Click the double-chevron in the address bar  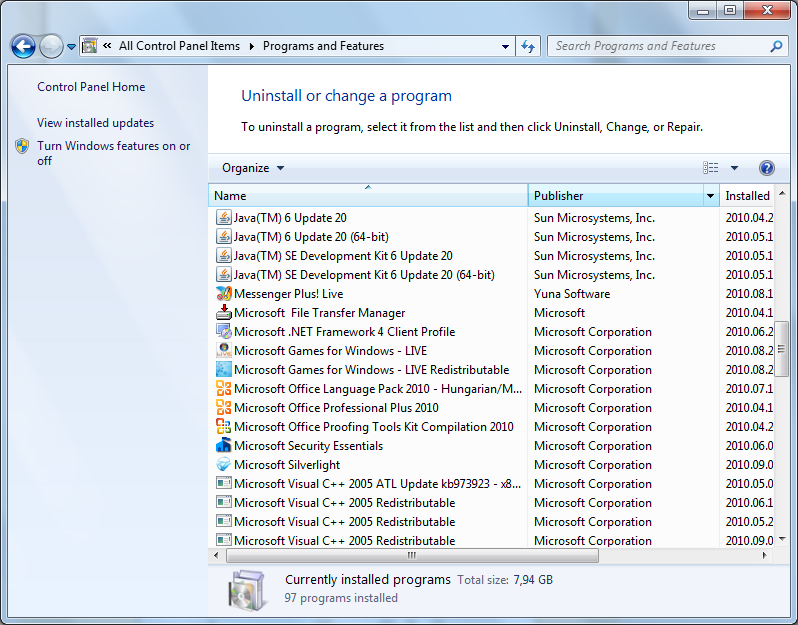(x=107, y=46)
